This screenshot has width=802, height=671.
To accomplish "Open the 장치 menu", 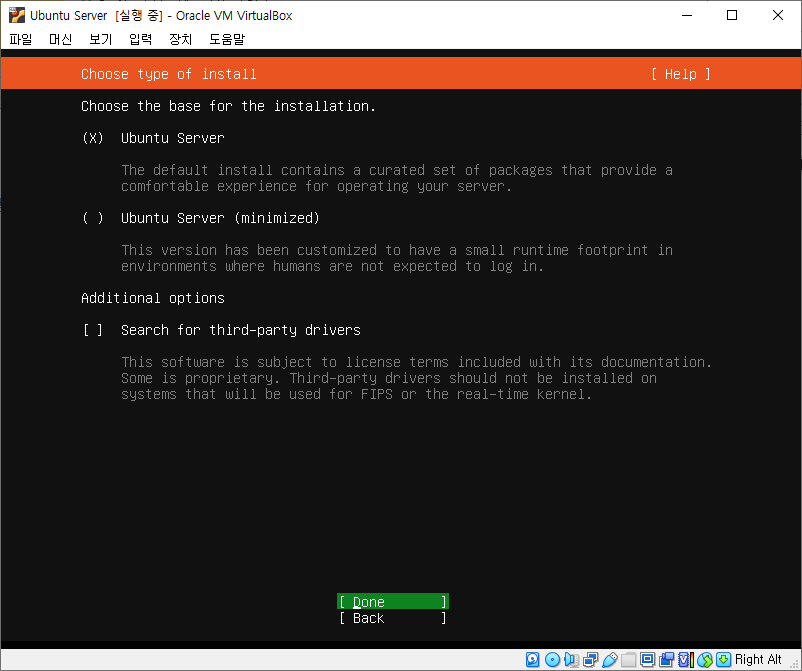I will (x=181, y=39).
